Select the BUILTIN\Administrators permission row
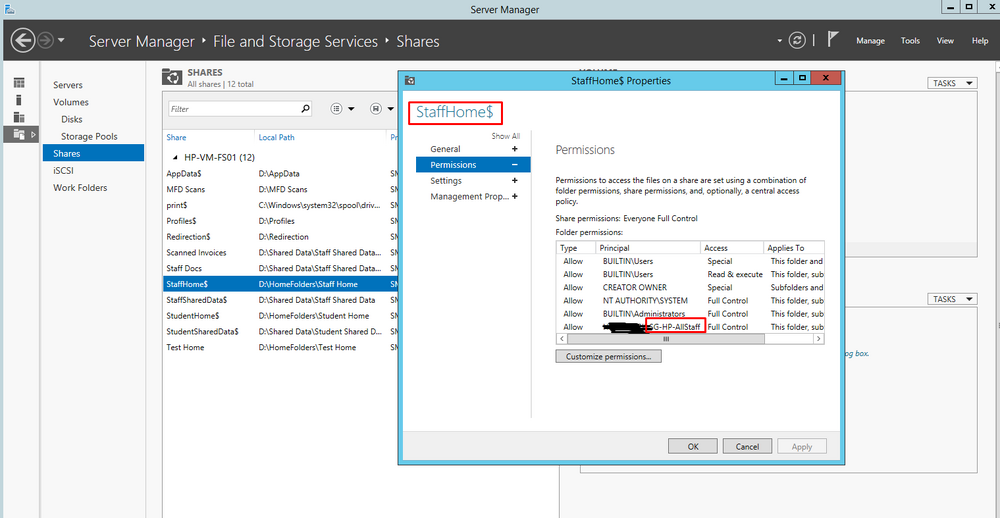This screenshot has width=1000, height=518. point(690,314)
